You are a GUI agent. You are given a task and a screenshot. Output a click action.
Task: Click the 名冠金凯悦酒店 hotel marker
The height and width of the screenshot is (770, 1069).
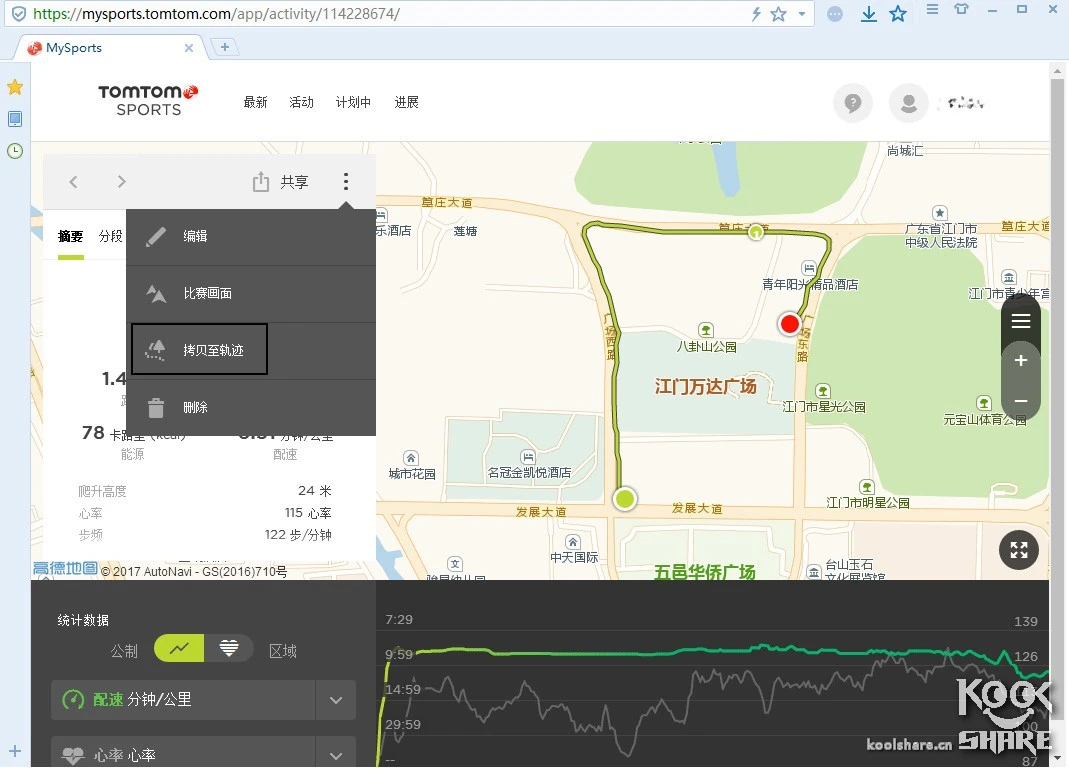click(x=528, y=457)
